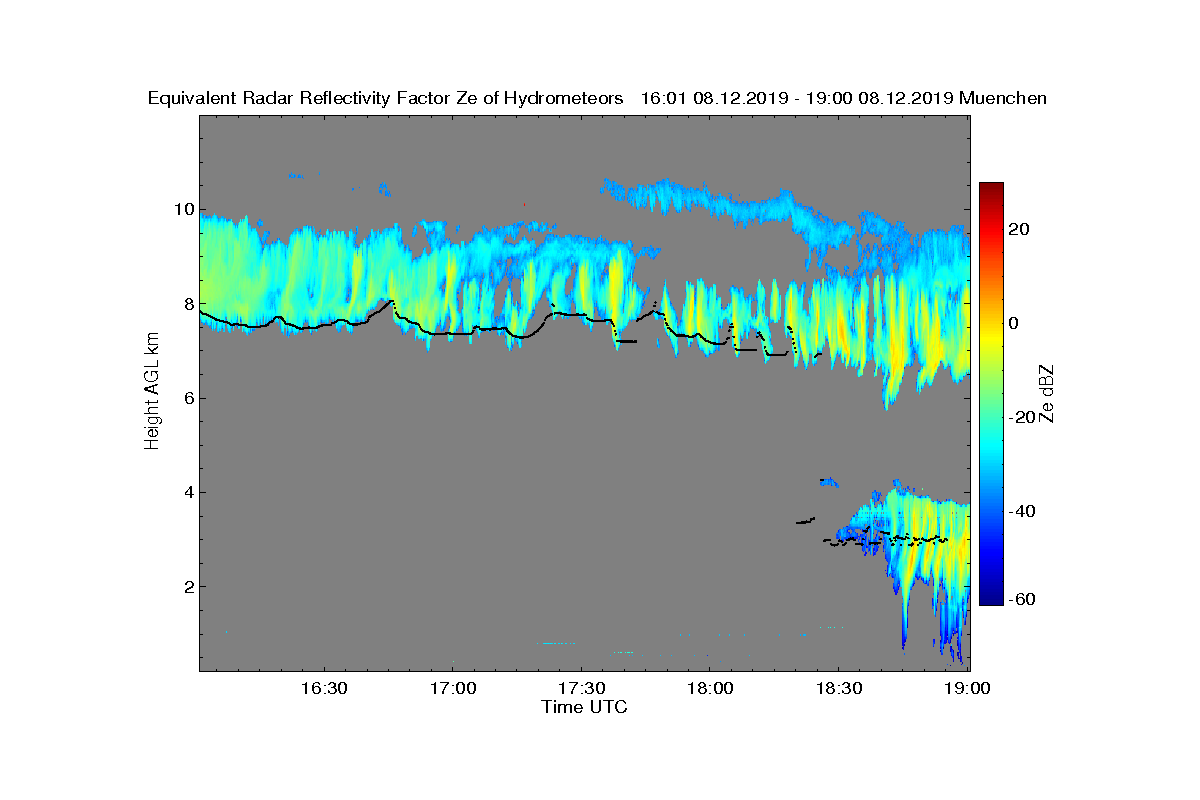This screenshot has height=800, width=1200.
Task: Click the yellow section of the colorbar
Action: (x=991, y=335)
